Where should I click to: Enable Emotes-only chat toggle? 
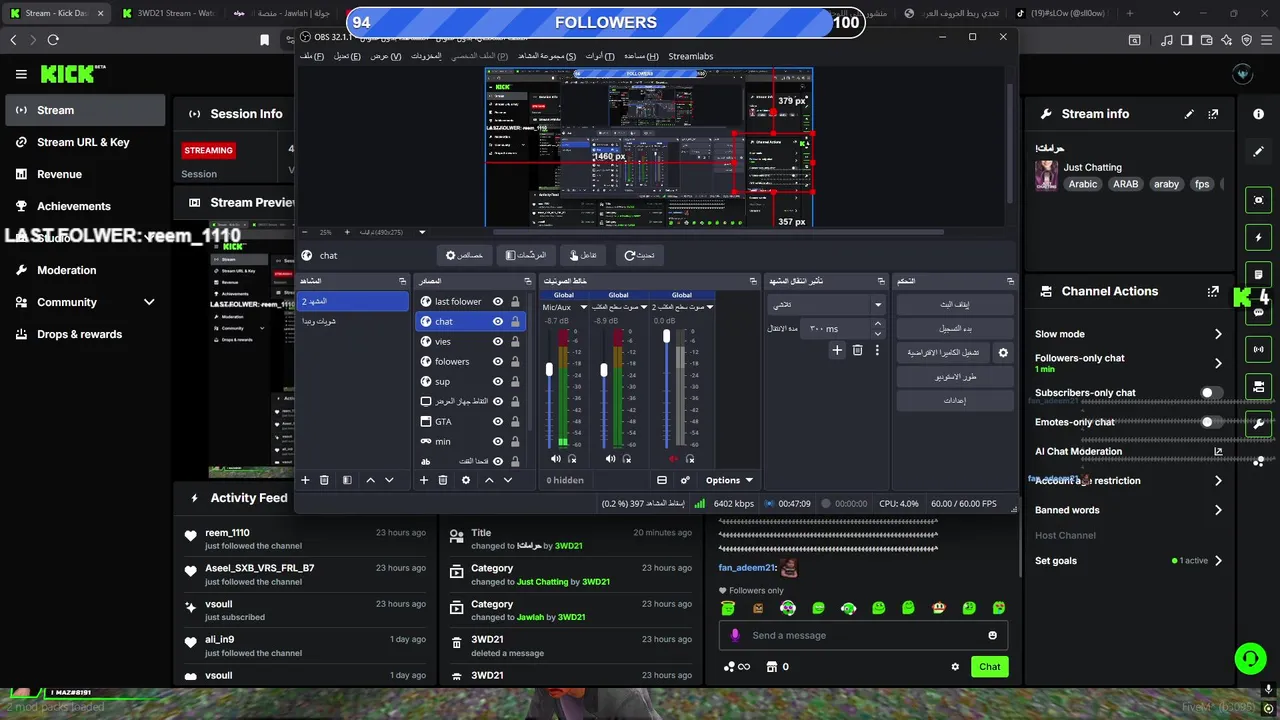point(1211,422)
